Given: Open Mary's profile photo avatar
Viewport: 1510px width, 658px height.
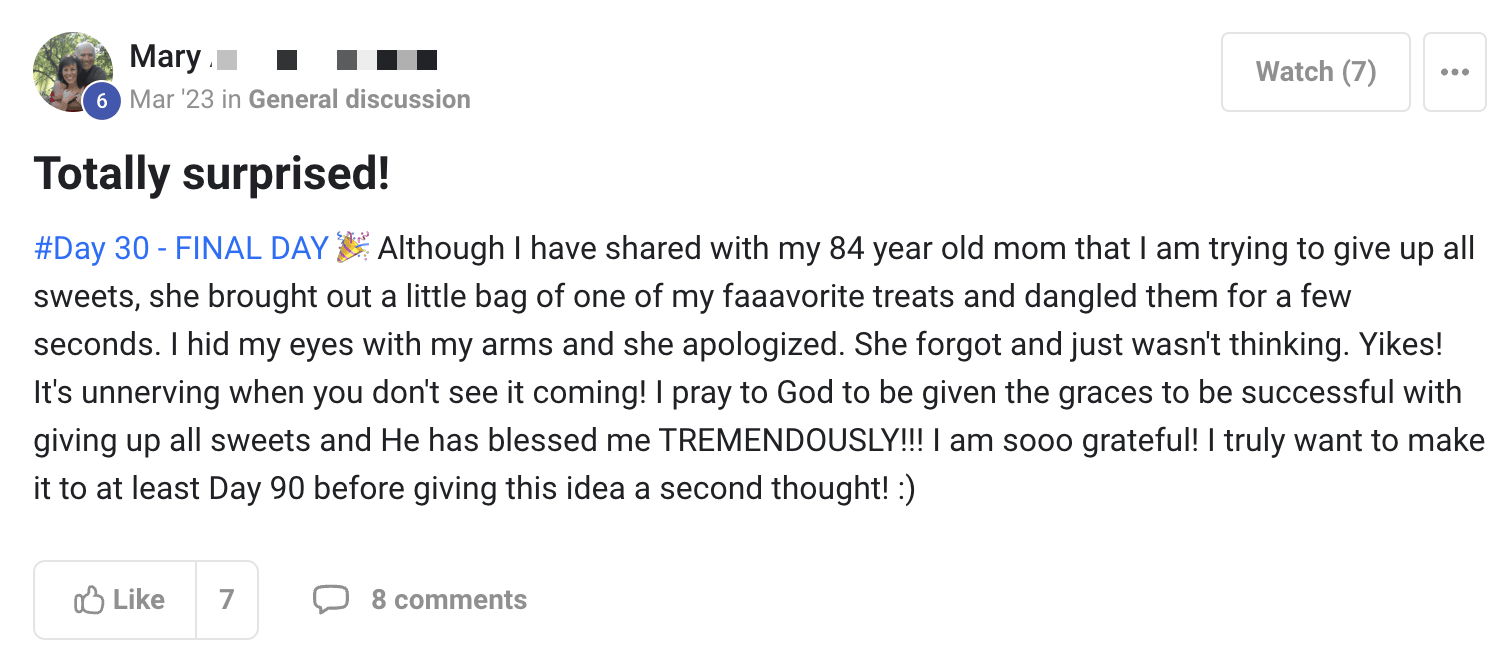Looking at the screenshot, I should tap(70, 70).
